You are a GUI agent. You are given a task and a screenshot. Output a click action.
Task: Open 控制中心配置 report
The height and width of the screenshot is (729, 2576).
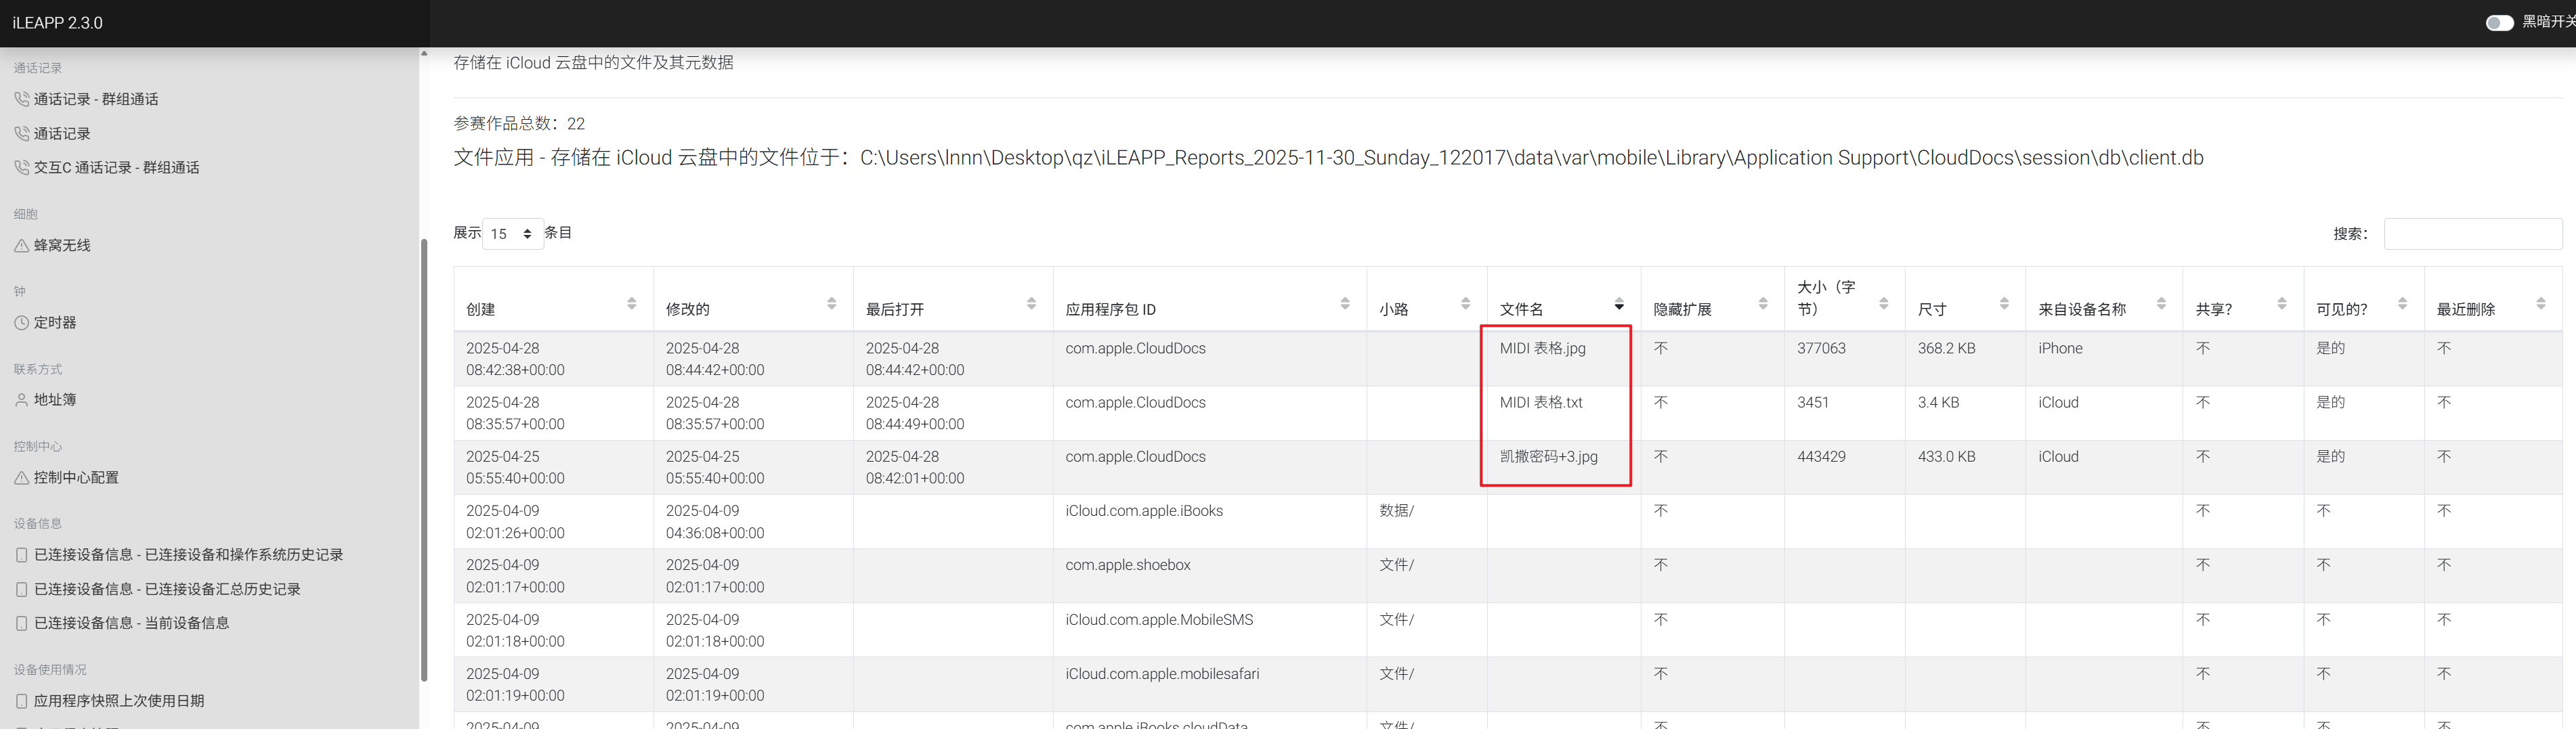click(76, 477)
